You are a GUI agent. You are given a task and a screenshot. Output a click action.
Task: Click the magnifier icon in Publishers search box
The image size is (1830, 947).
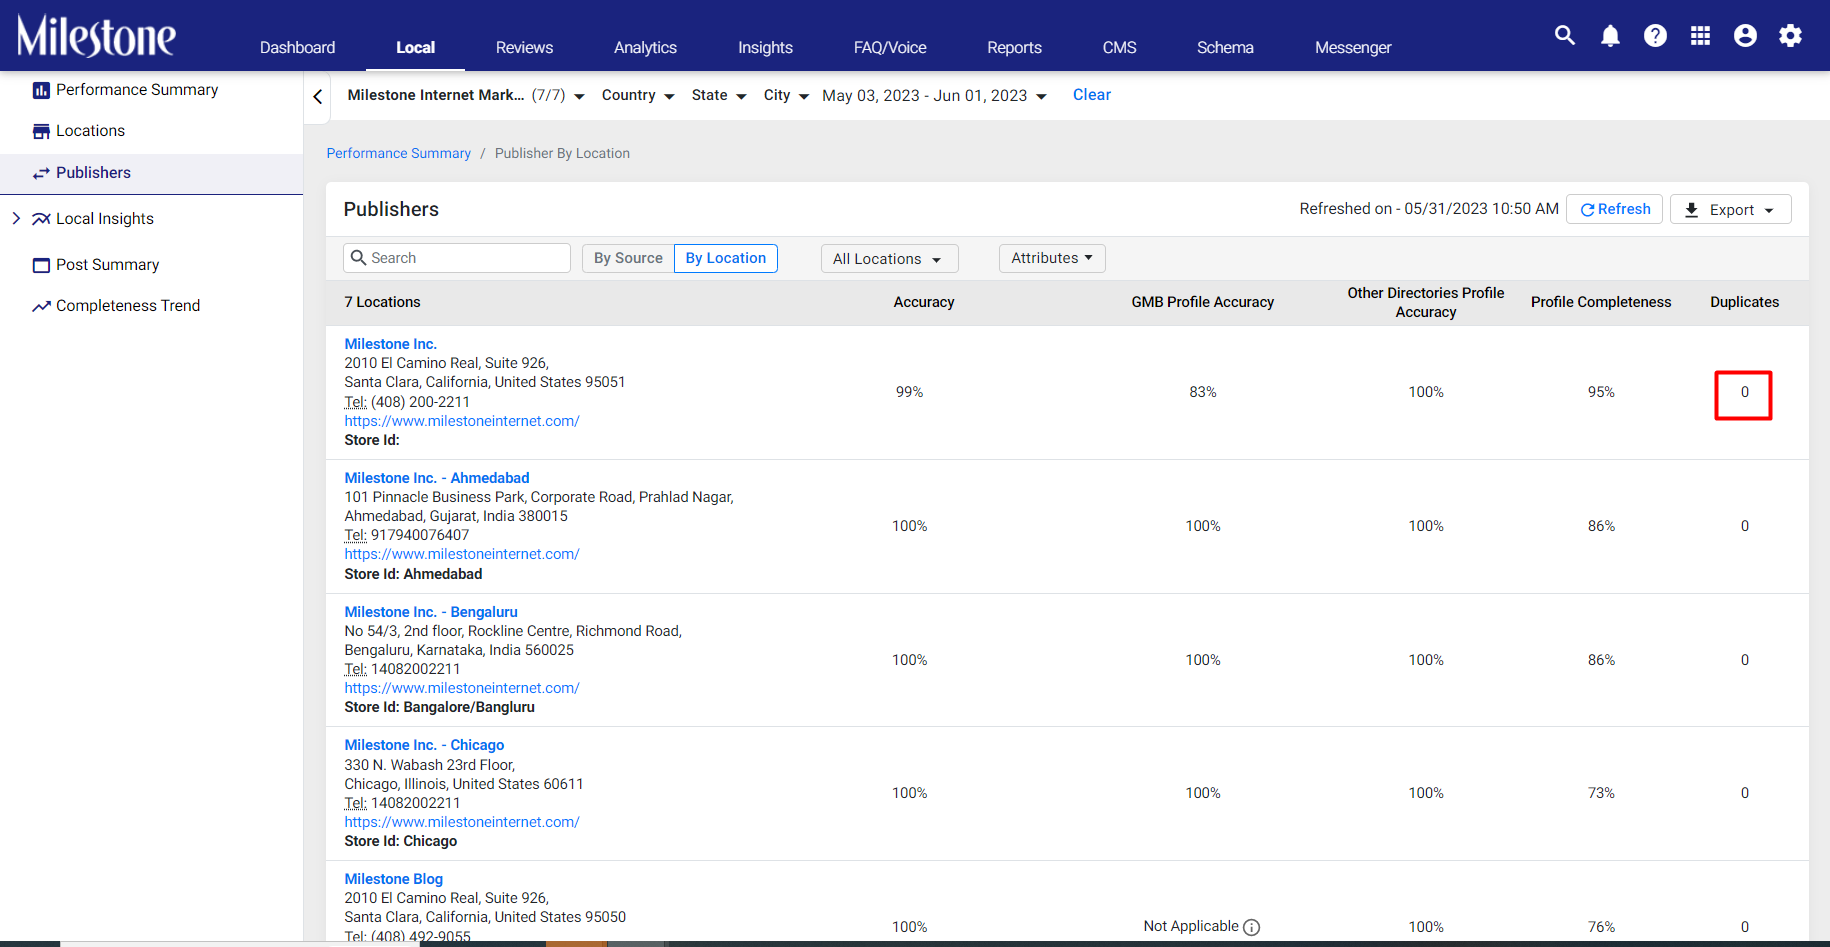point(359,258)
